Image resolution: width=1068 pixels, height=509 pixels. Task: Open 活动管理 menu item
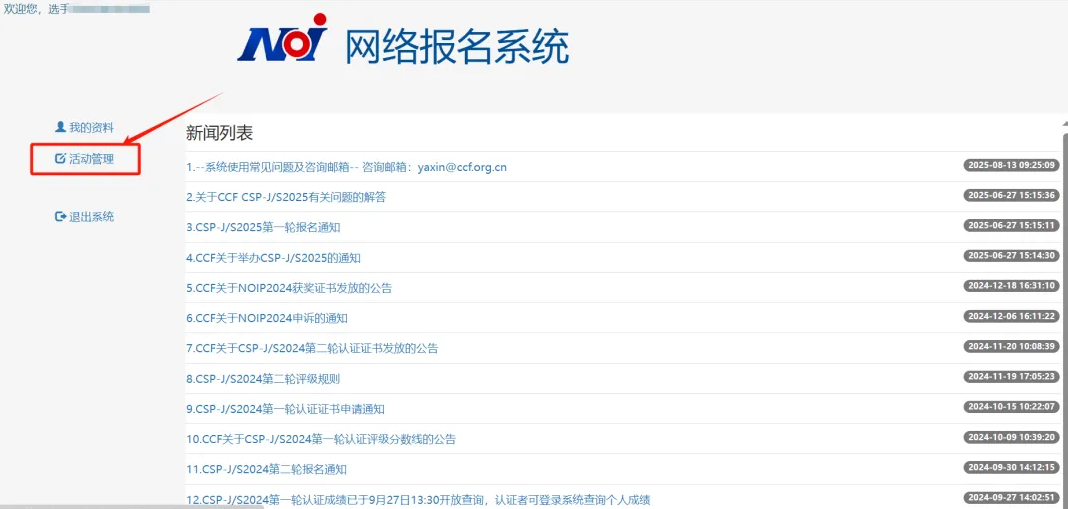[x=91, y=159]
